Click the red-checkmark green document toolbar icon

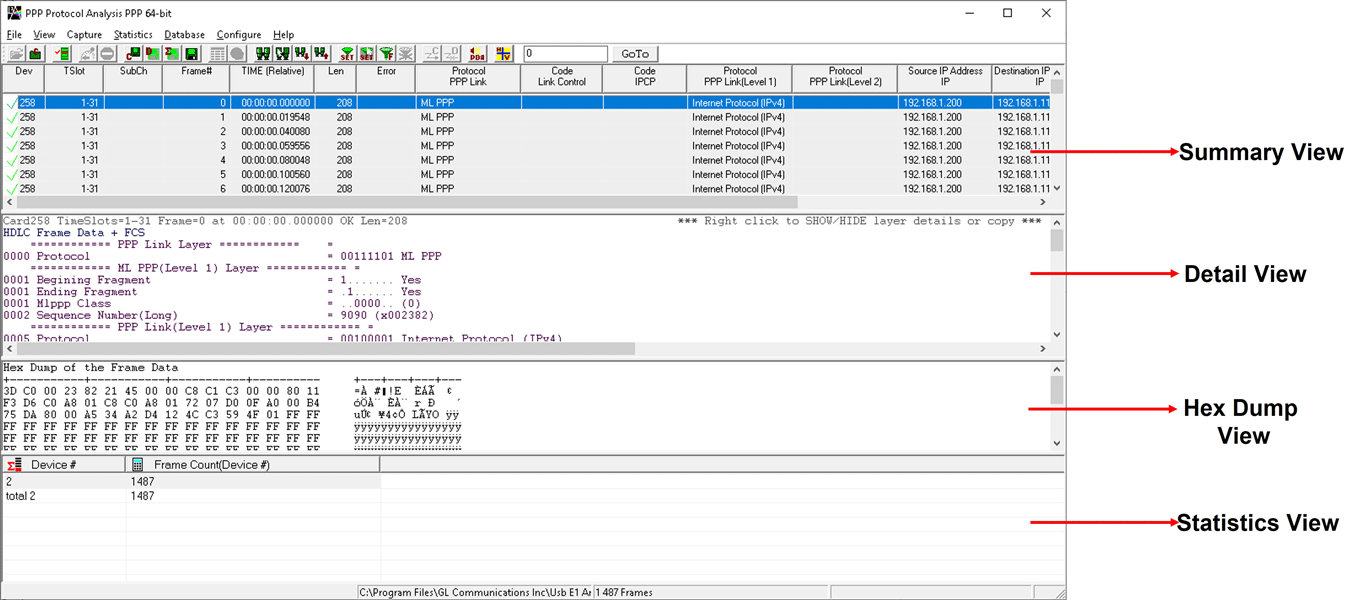tap(62, 53)
